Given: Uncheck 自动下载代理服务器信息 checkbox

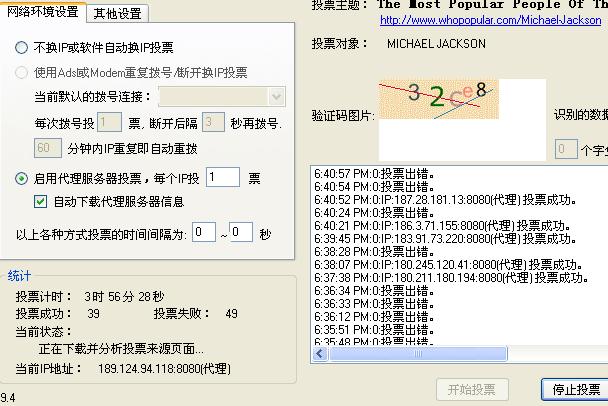Looking at the screenshot, I should 41,201.
